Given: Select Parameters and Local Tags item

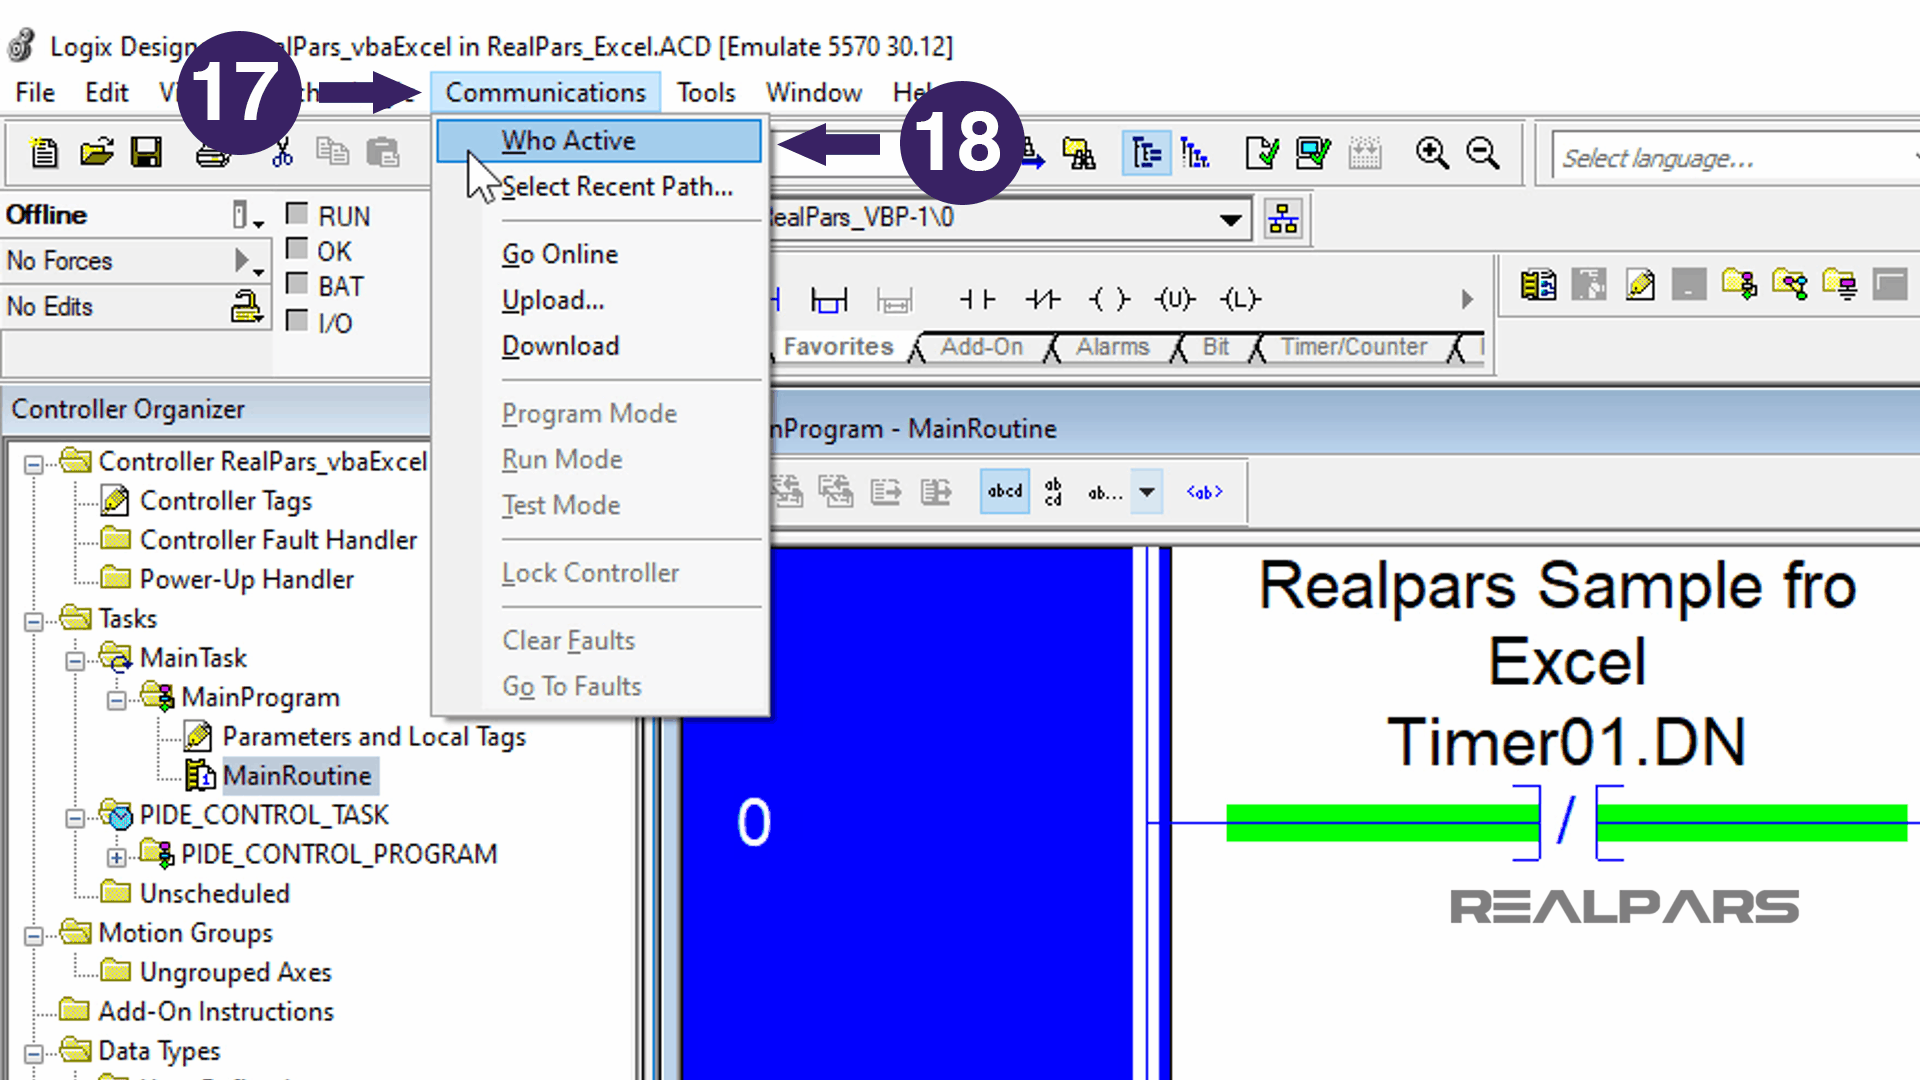Looking at the screenshot, I should [x=374, y=736].
